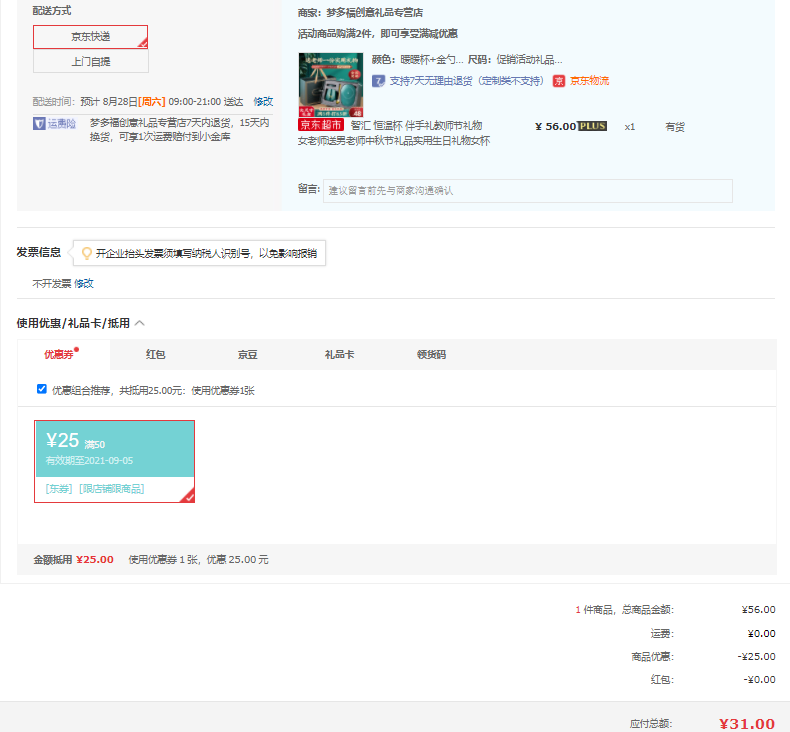Click the [限店铺限商品] coupon label
The height and width of the screenshot is (732, 790).
[112, 489]
